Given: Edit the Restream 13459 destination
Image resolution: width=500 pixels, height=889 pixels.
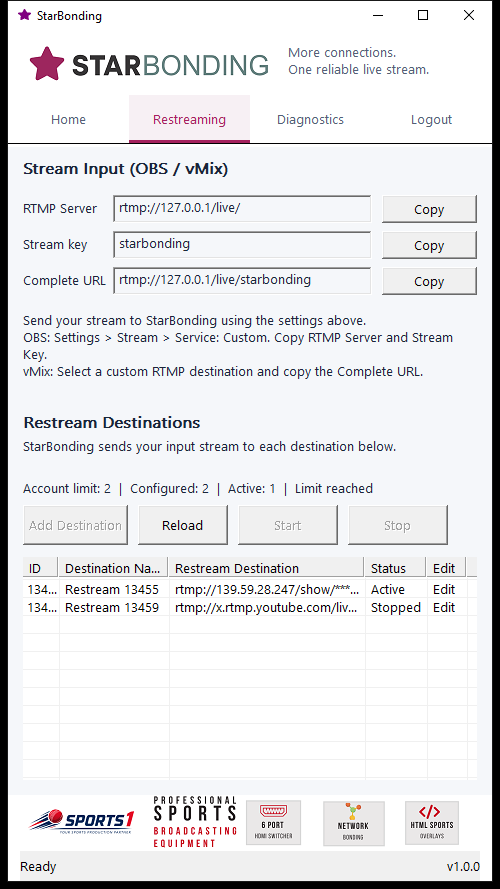Looking at the screenshot, I should [444, 608].
